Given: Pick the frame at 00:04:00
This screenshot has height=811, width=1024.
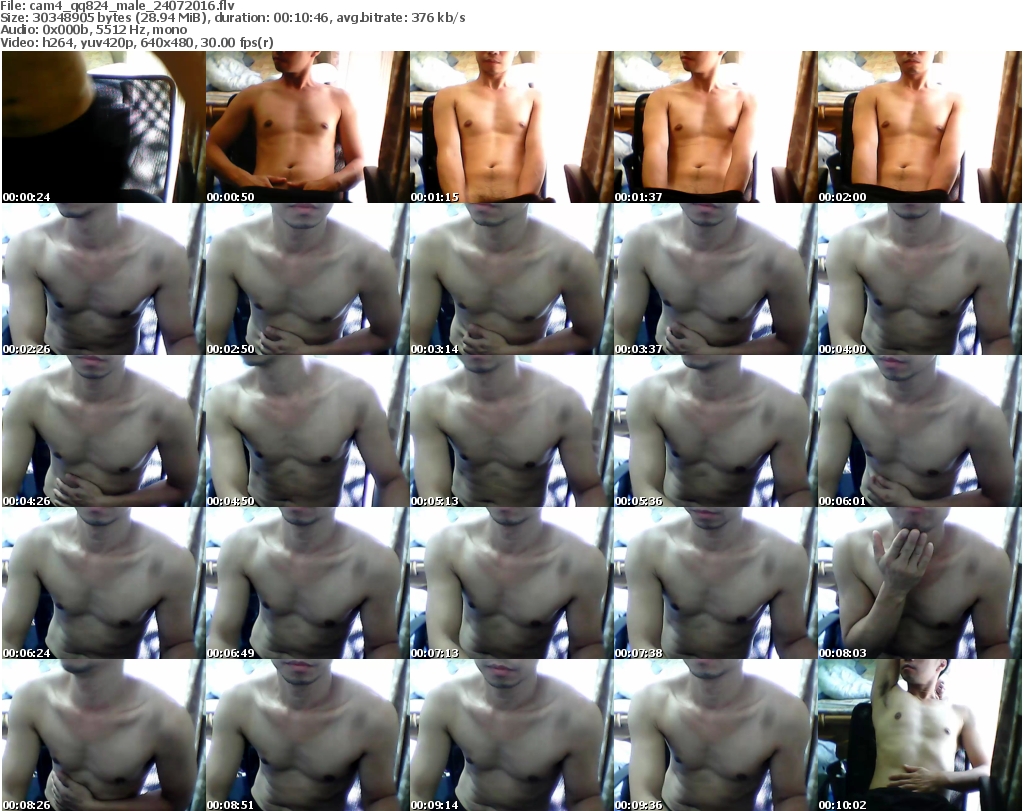Looking at the screenshot, I should click(920, 279).
